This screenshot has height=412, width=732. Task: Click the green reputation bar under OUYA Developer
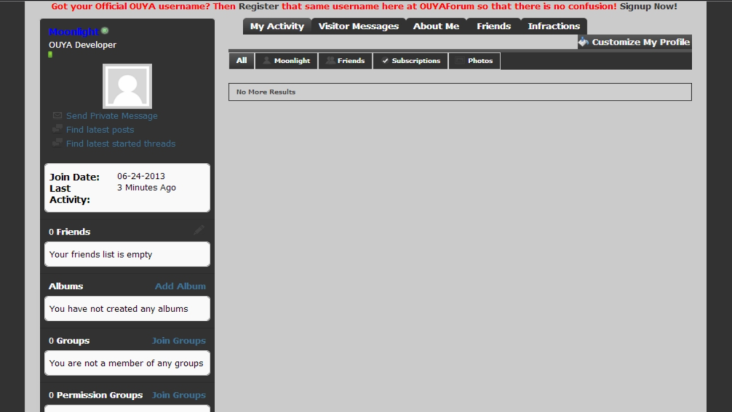pos(50,55)
